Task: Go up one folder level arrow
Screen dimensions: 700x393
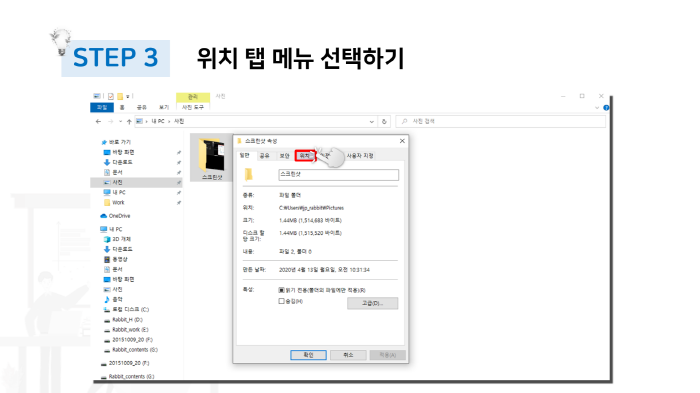Action: coord(129,121)
